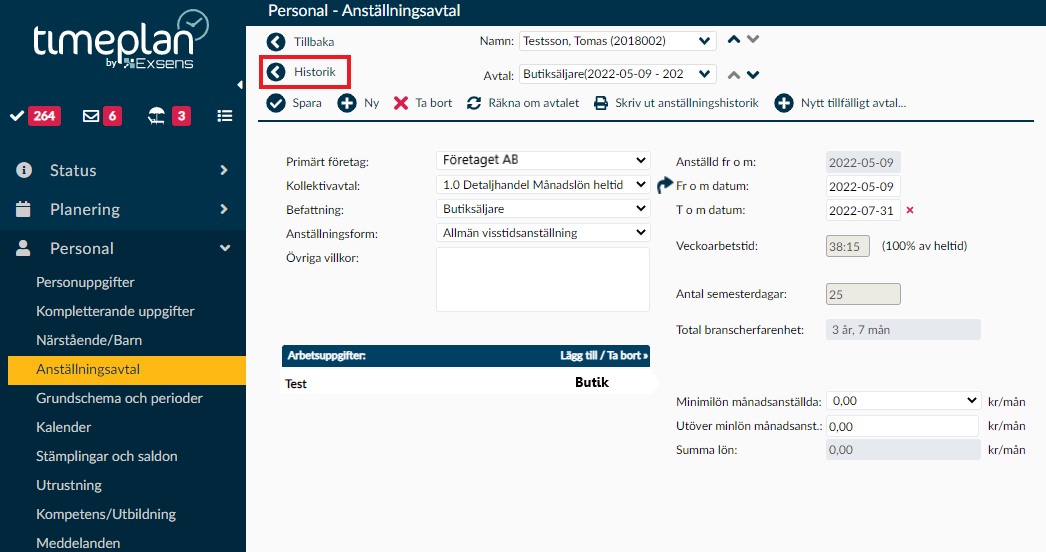This screenshot has height=552, width=1046.
Task: Click the Tillbaka back arrow icon
Action: (x=276, y=42)
